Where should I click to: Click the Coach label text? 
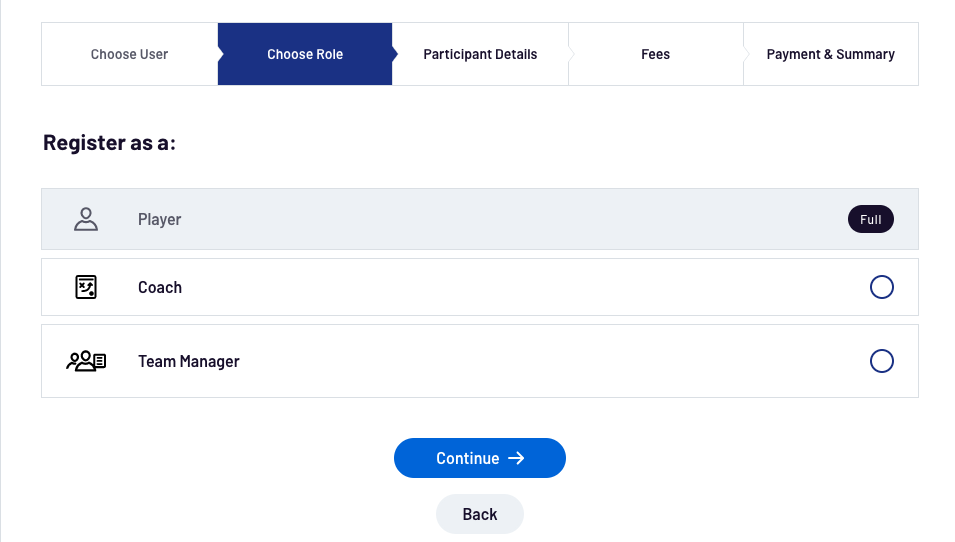click(160, 287)
